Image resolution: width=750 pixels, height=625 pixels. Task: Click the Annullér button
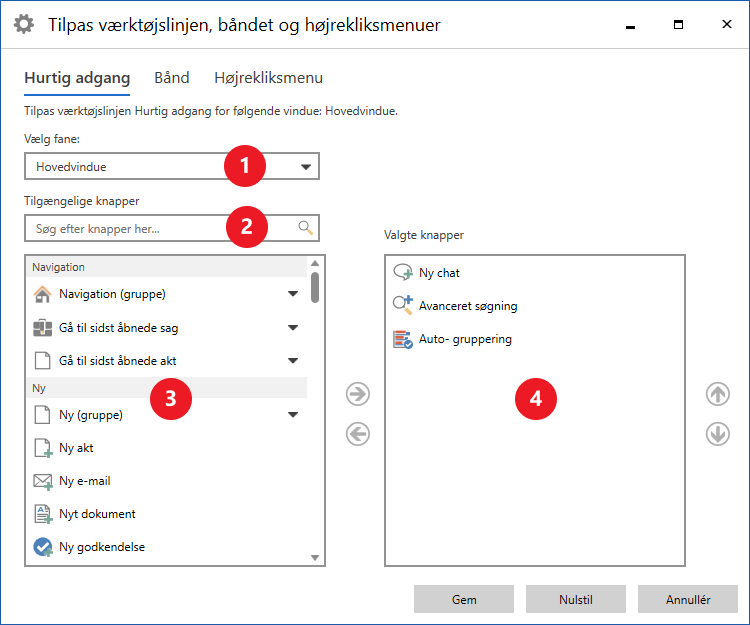point(688,599)
